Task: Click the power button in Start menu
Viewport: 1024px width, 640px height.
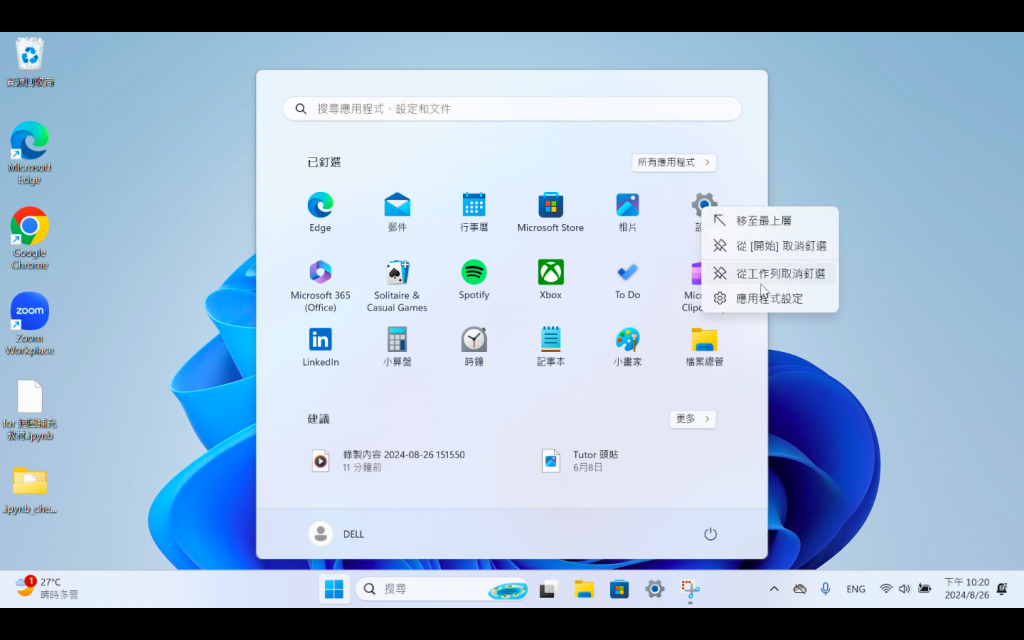Action: [x=710, y=534]
